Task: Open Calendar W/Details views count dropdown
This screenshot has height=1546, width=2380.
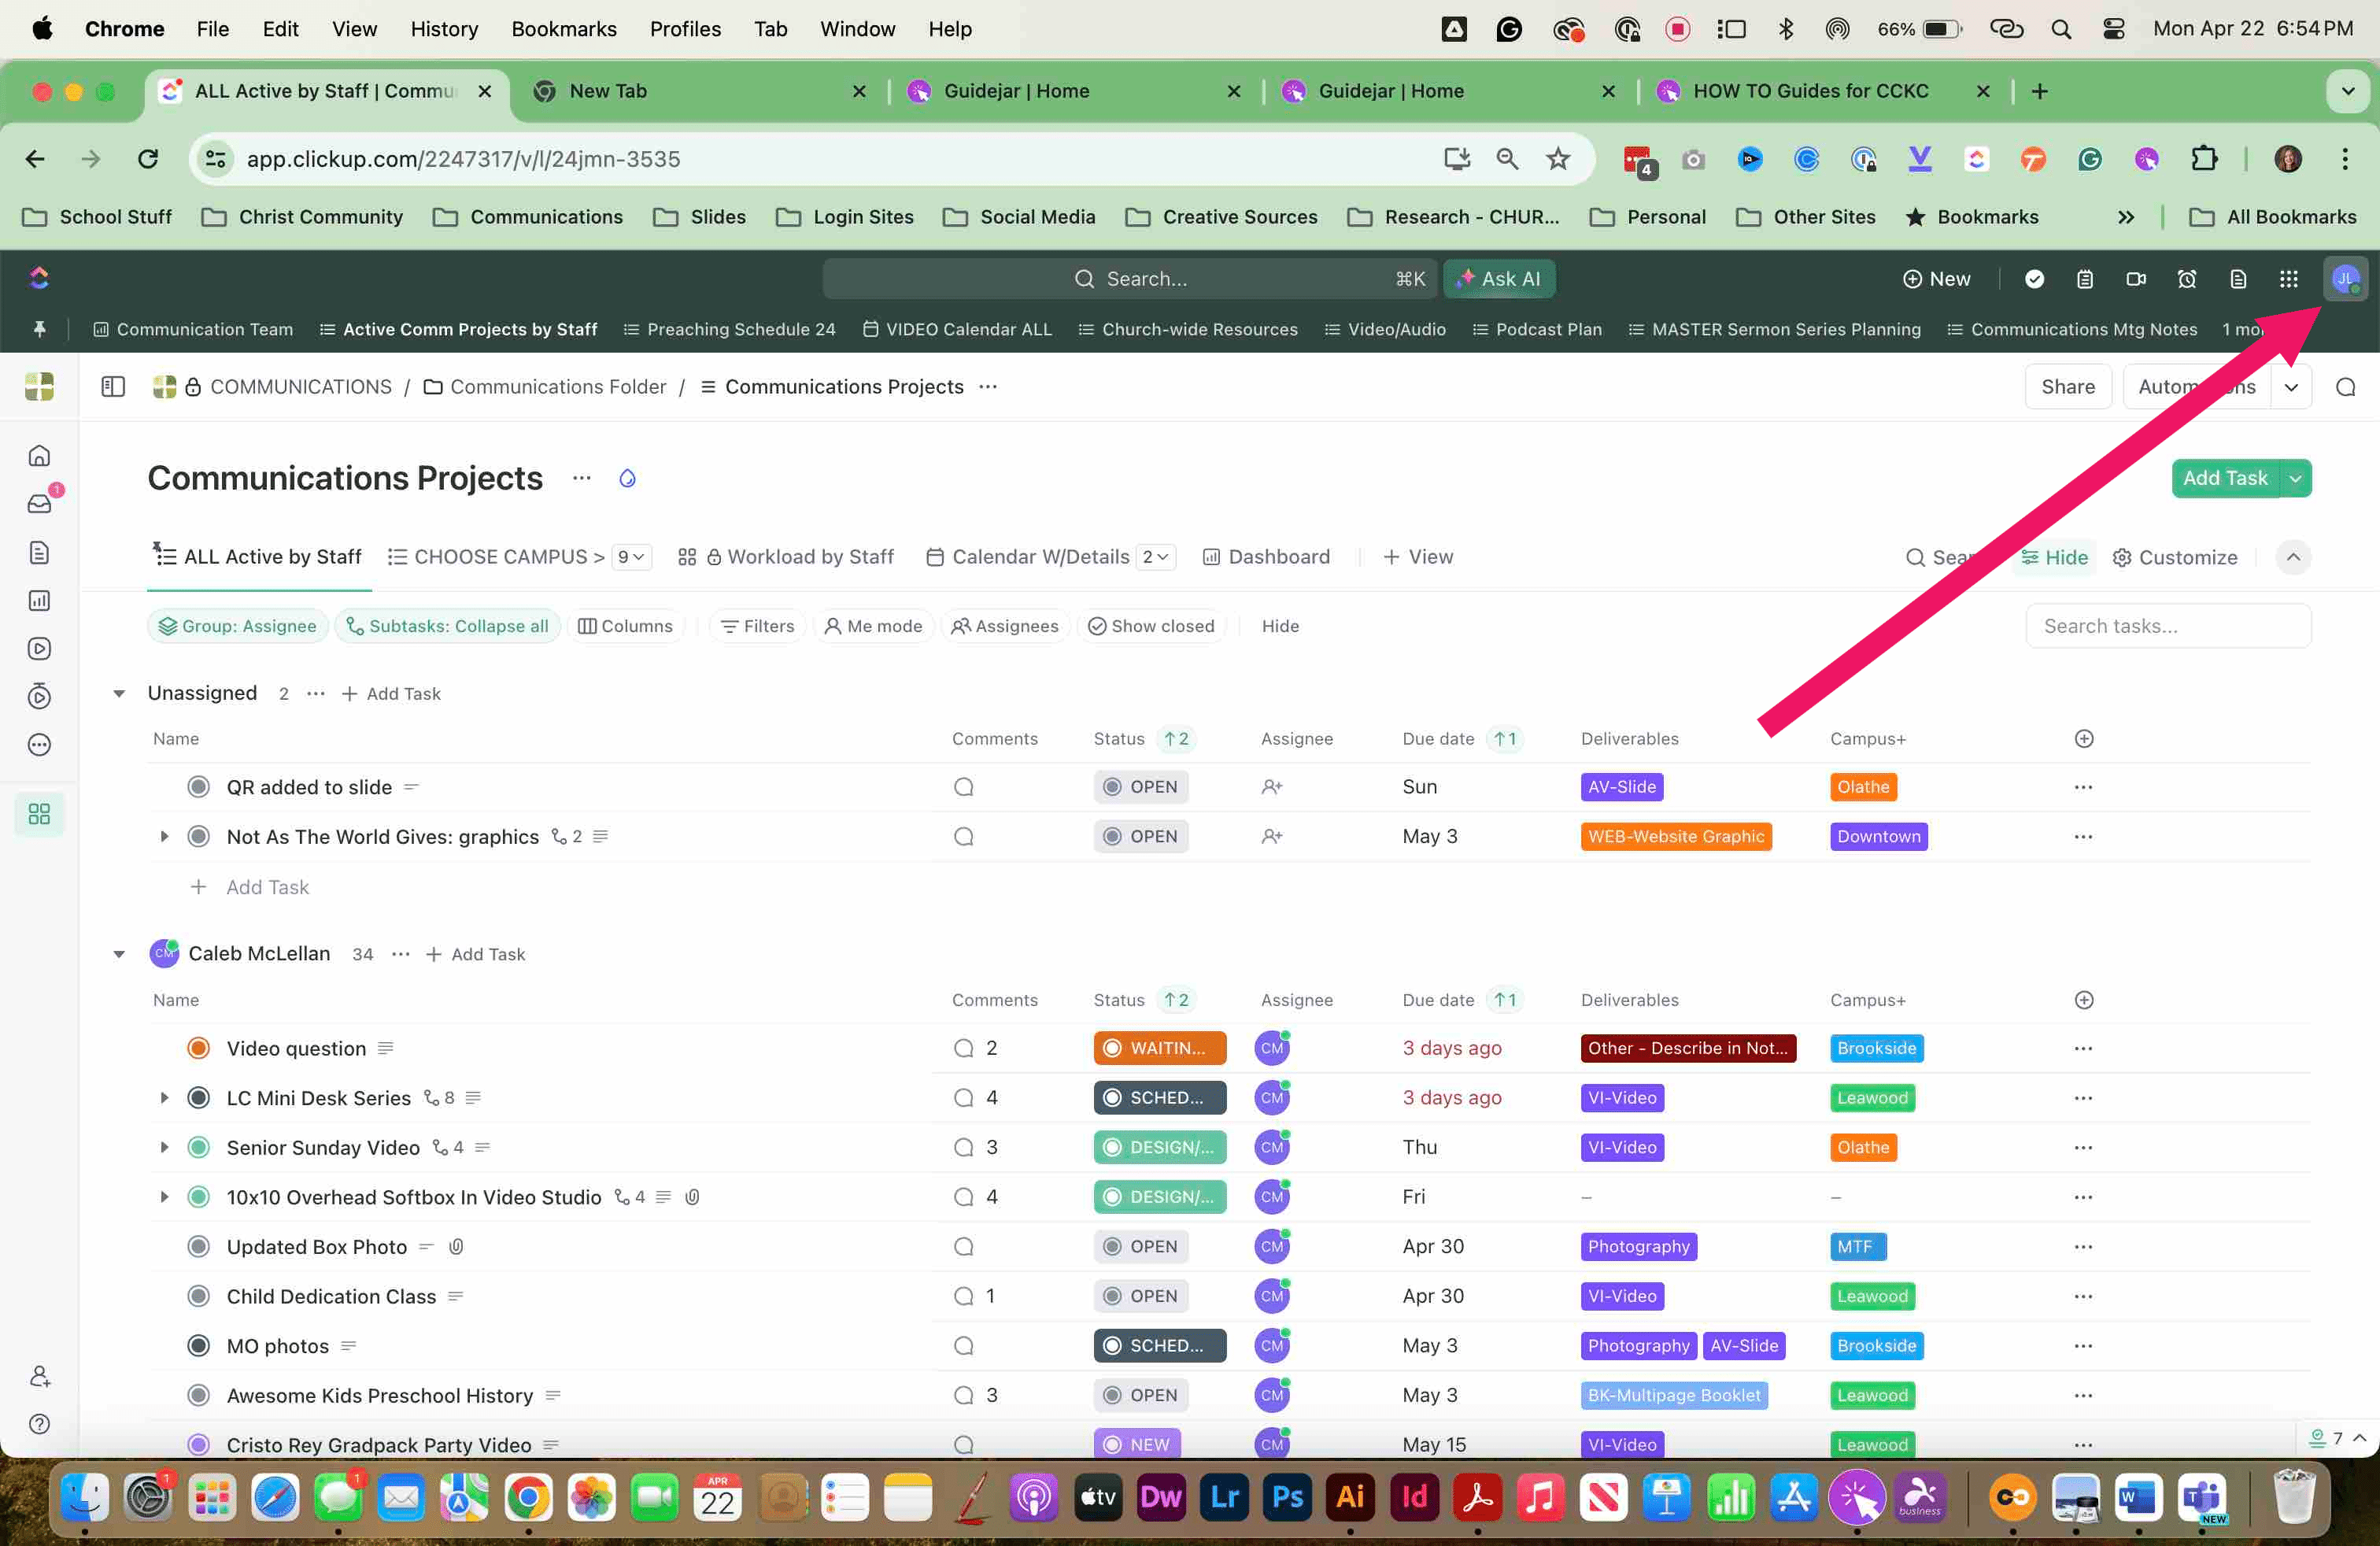Action: coord(1156,557)
